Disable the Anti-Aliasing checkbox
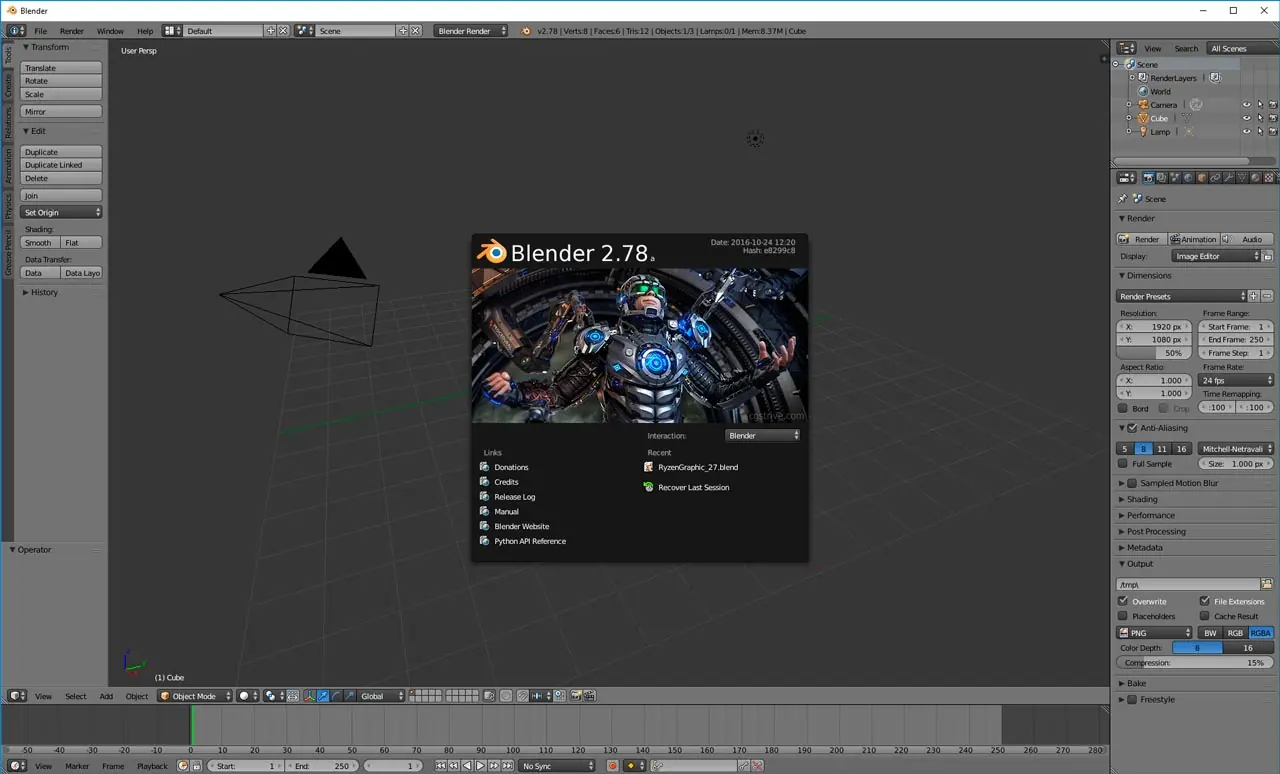 pos(1132,428)
